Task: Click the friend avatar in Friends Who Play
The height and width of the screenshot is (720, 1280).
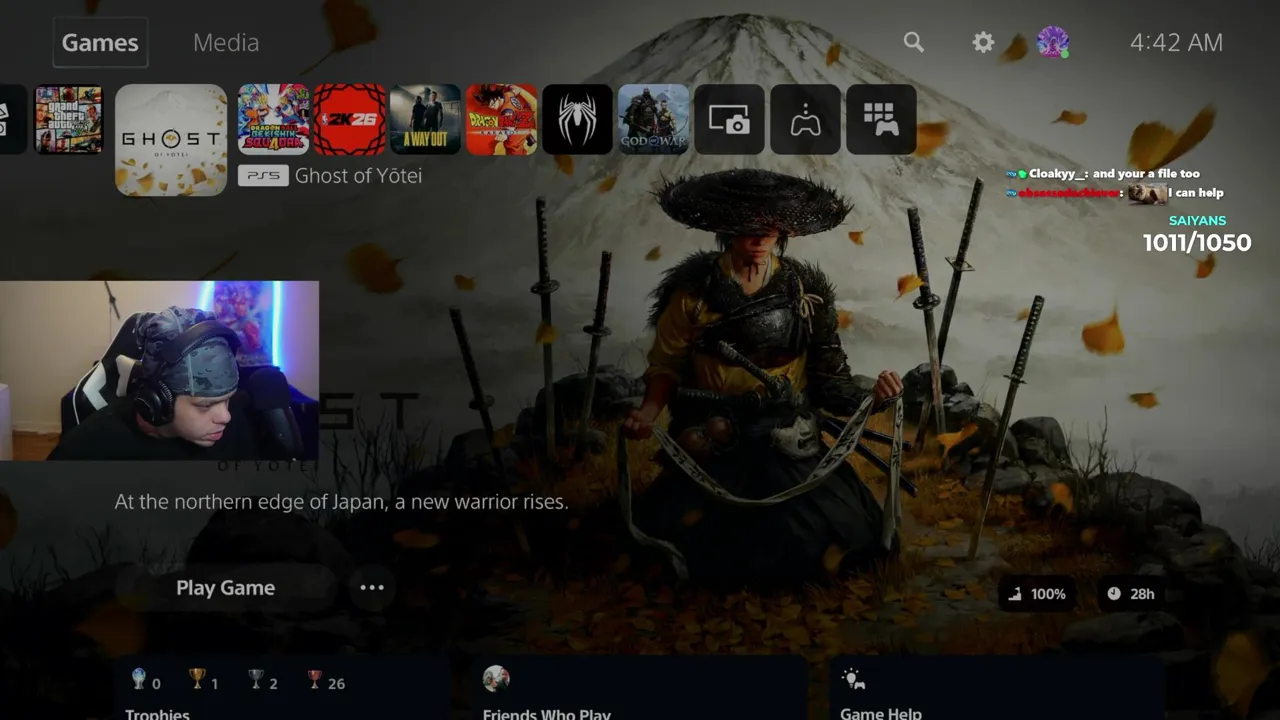Action: click(496, 679)
